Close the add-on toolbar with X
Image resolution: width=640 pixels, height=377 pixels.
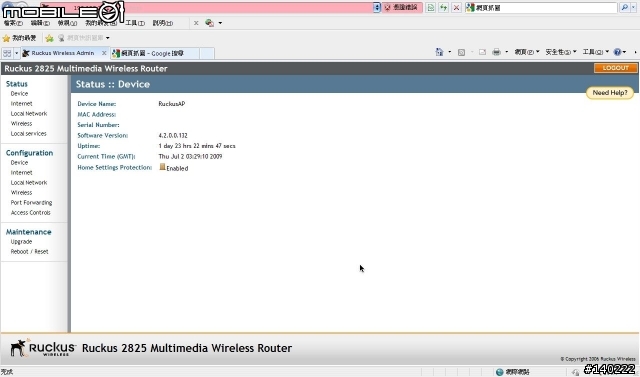196,23
